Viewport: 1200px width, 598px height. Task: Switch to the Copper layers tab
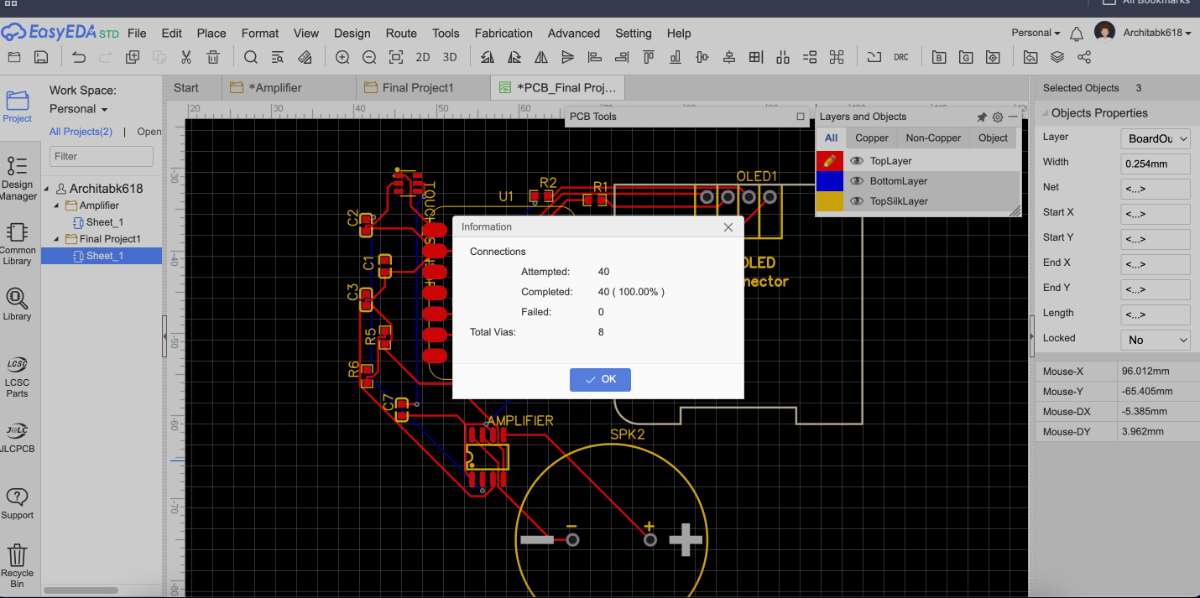pos(871,138)
